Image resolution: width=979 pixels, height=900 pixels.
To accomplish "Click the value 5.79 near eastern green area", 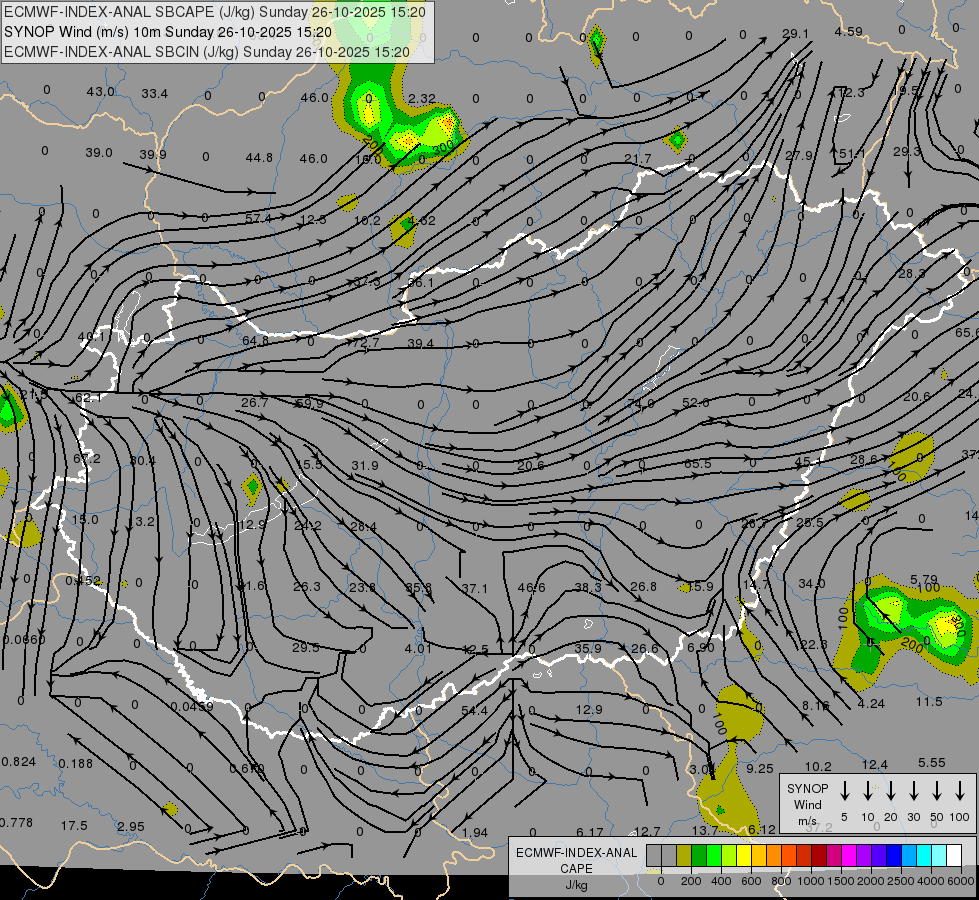I will (924, 580).
